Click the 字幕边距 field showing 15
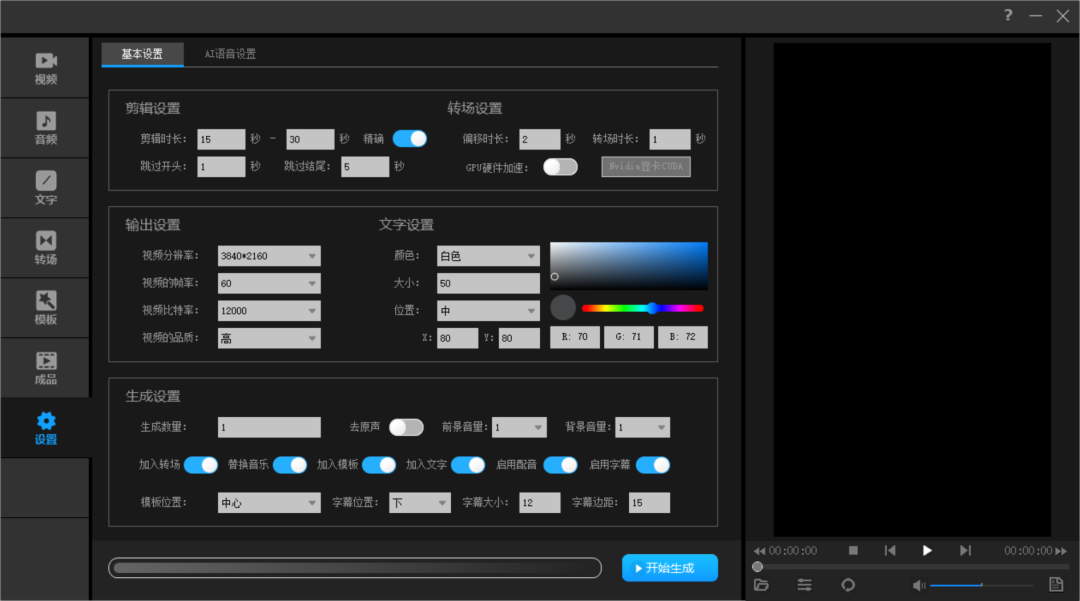The width and height of the screenshot is (1080, 601). 650,503
